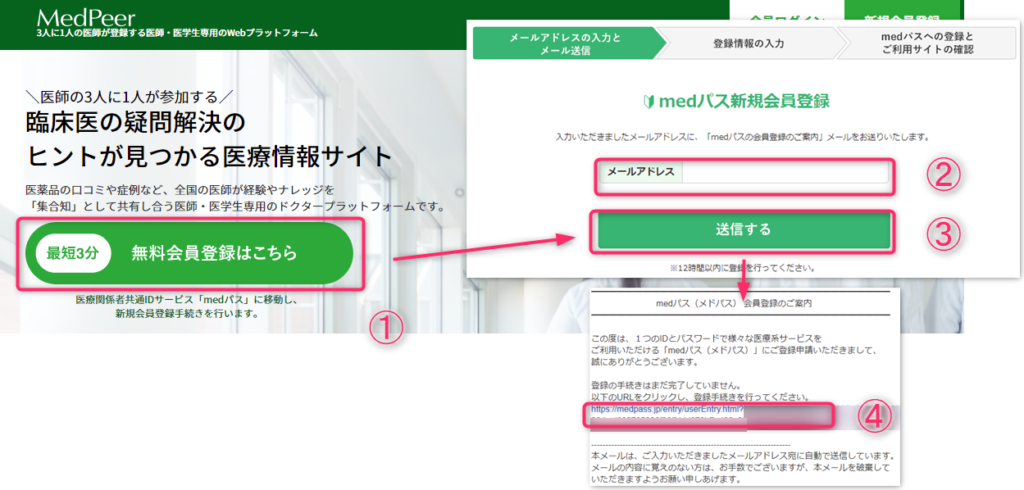
Task: Click the 最短3分 badge on the green button
Action: tap(73, 253)
